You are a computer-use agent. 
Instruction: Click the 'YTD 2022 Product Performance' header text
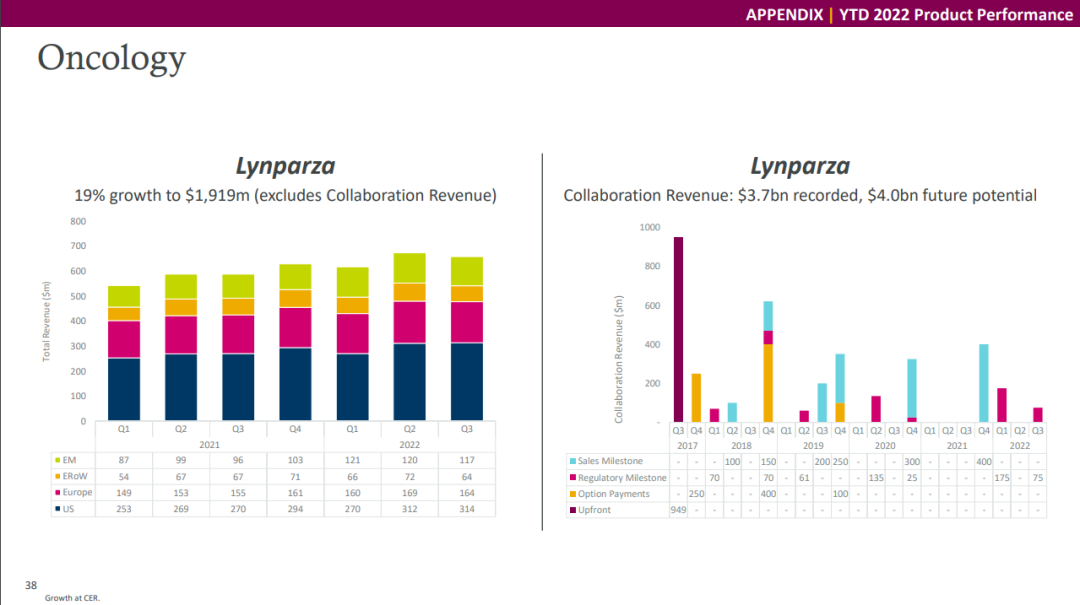(955, 14)
